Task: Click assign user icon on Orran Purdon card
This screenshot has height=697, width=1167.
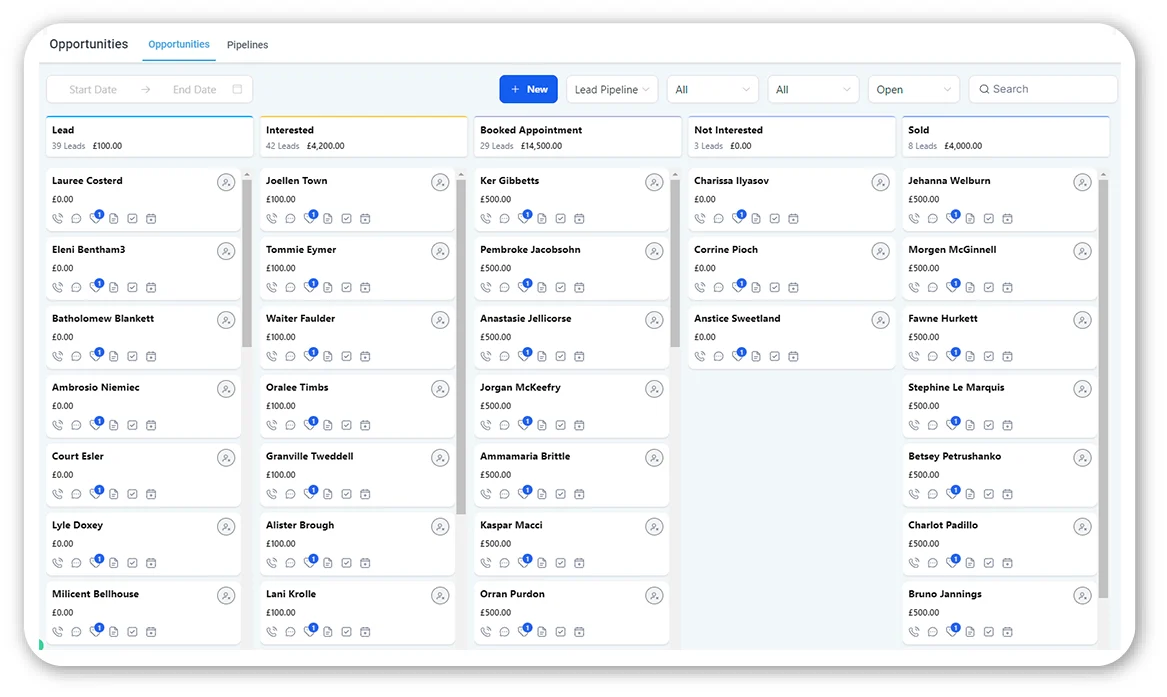Action: (654, 596)
